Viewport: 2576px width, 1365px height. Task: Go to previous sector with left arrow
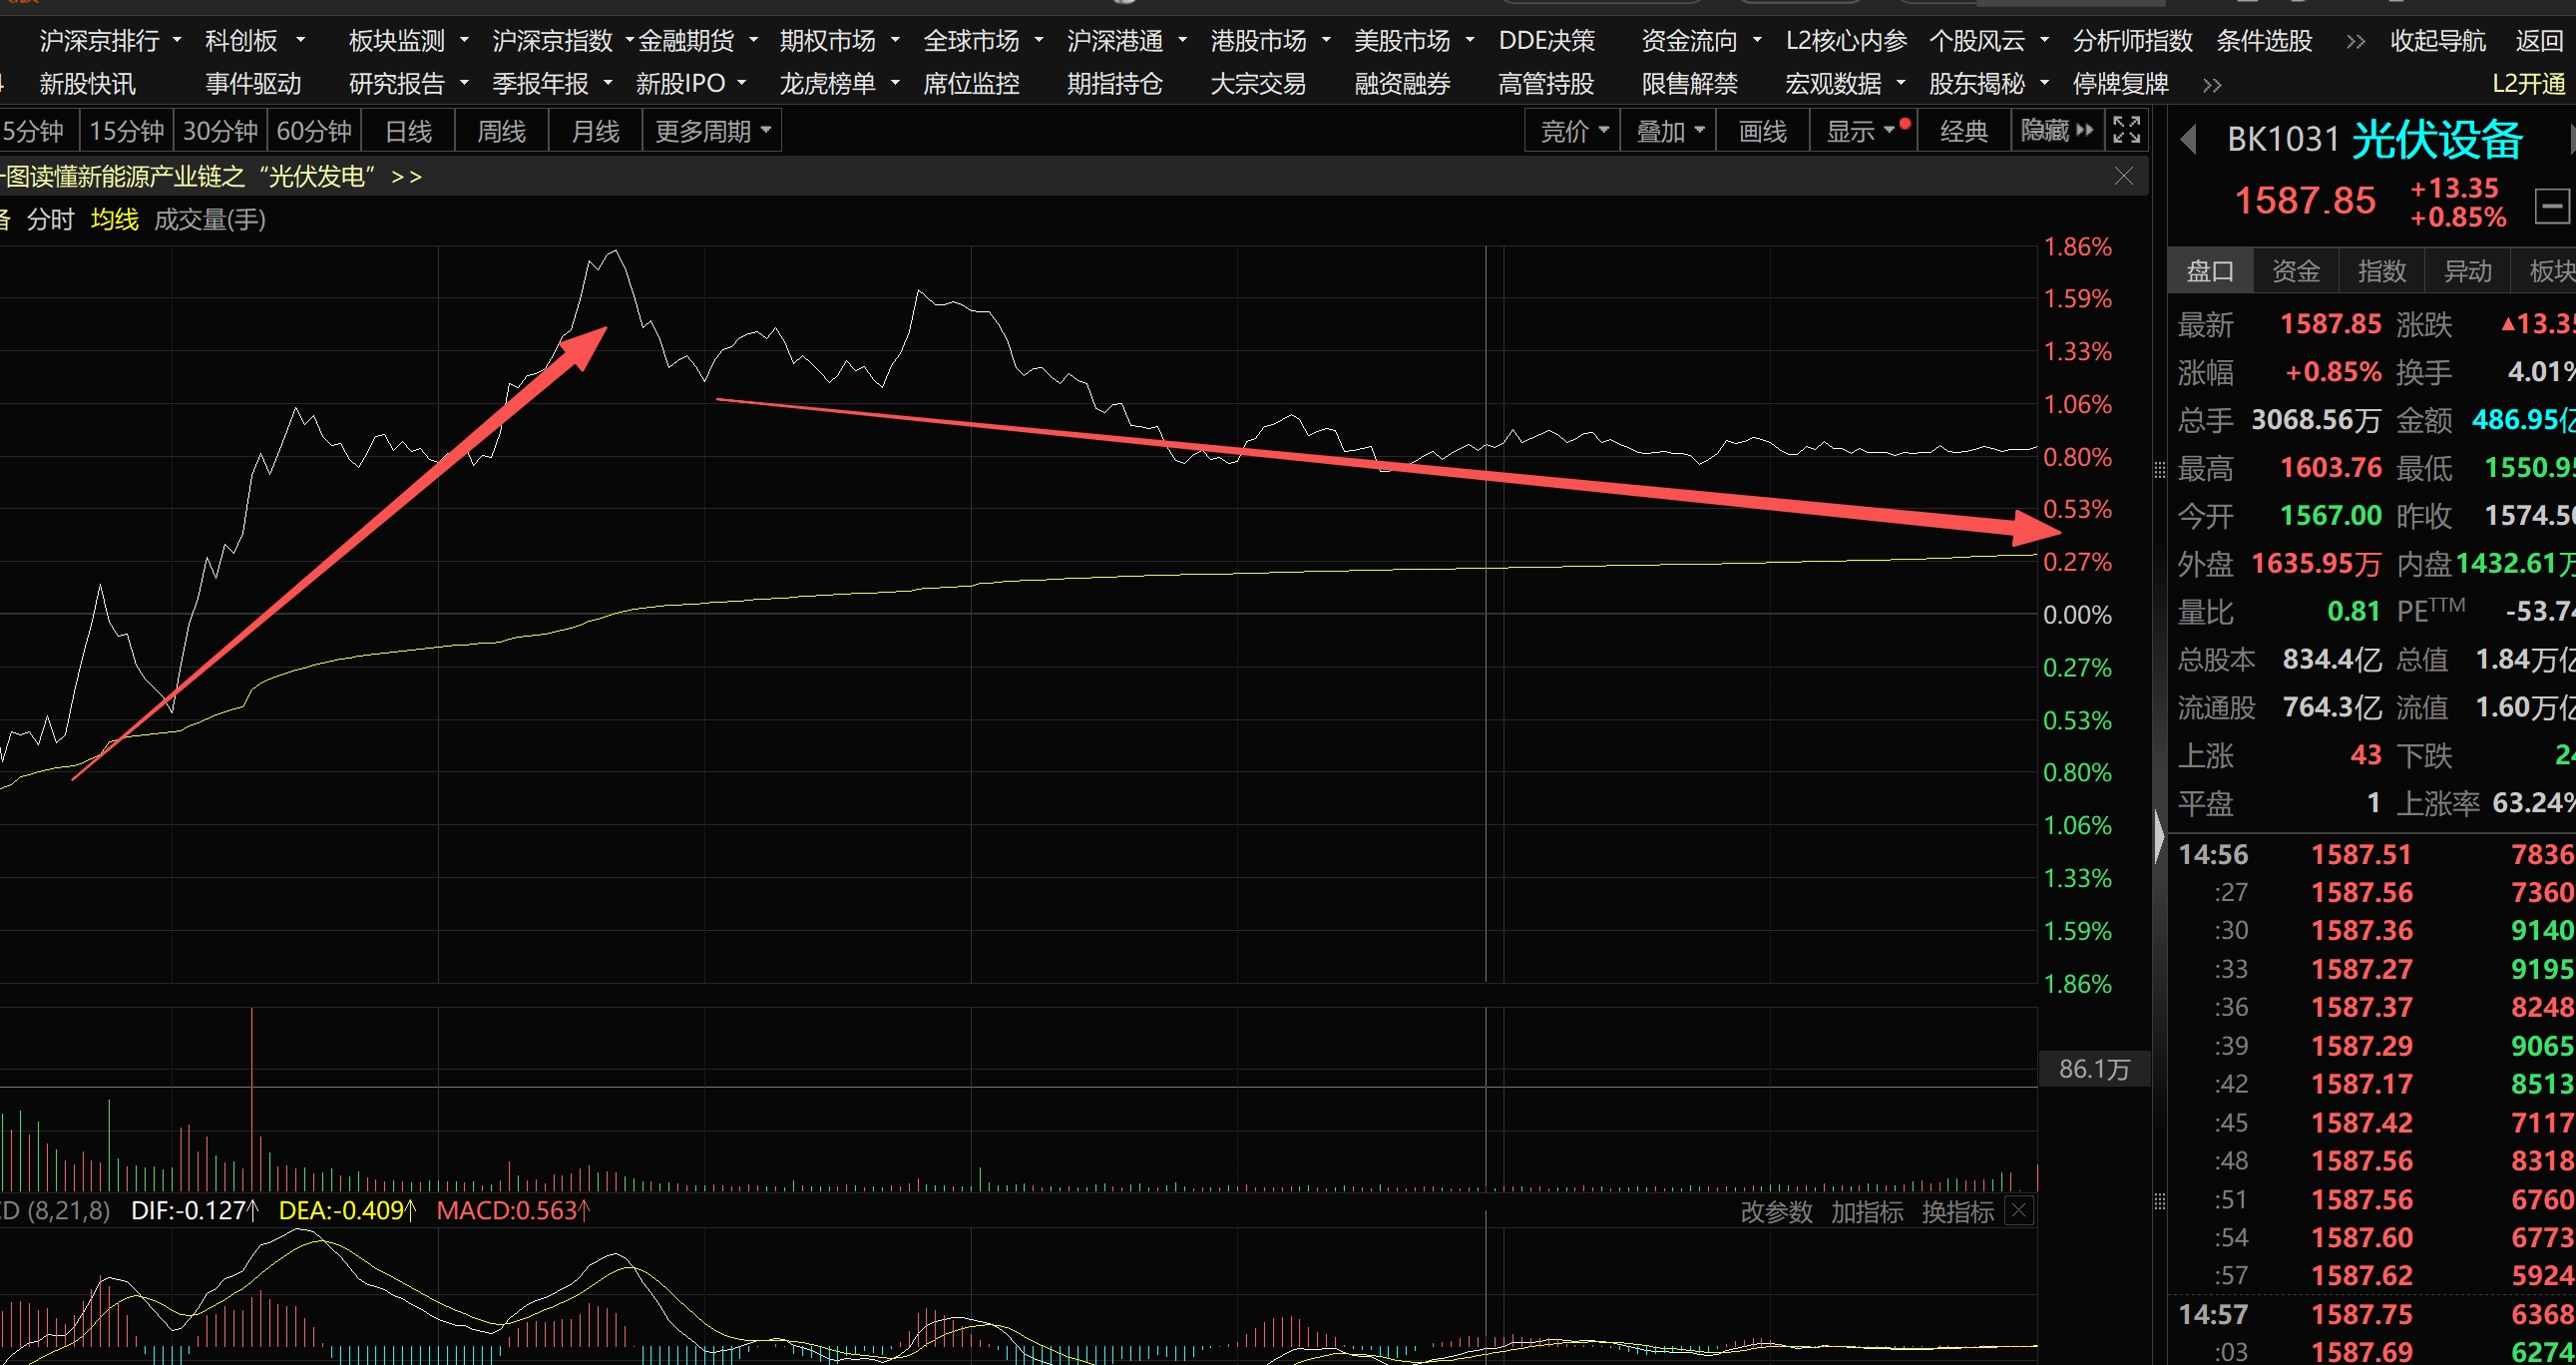tap(2188, 139)
